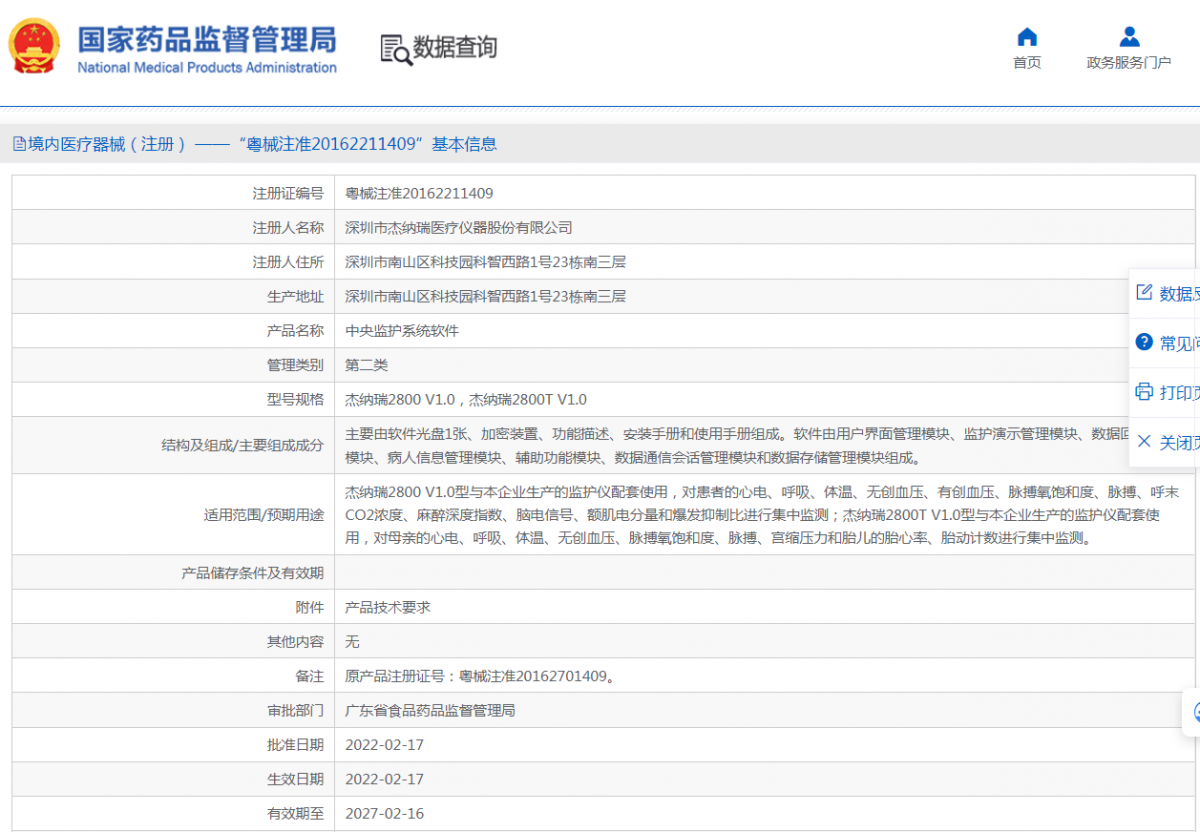Click the 结构及组成 description text
Image resolution: width=1200 pixels, height=832 pixels.
point(738,446)
